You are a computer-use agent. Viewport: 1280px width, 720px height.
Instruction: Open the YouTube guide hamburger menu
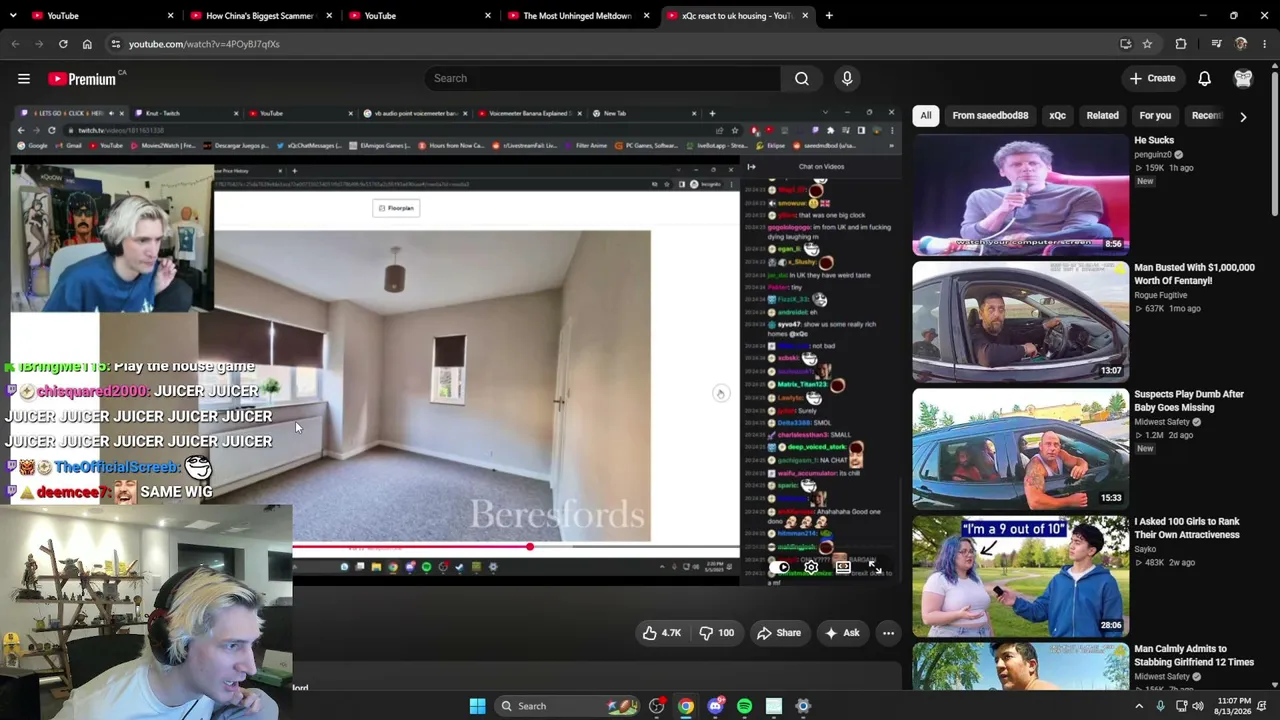pos(24,78)
